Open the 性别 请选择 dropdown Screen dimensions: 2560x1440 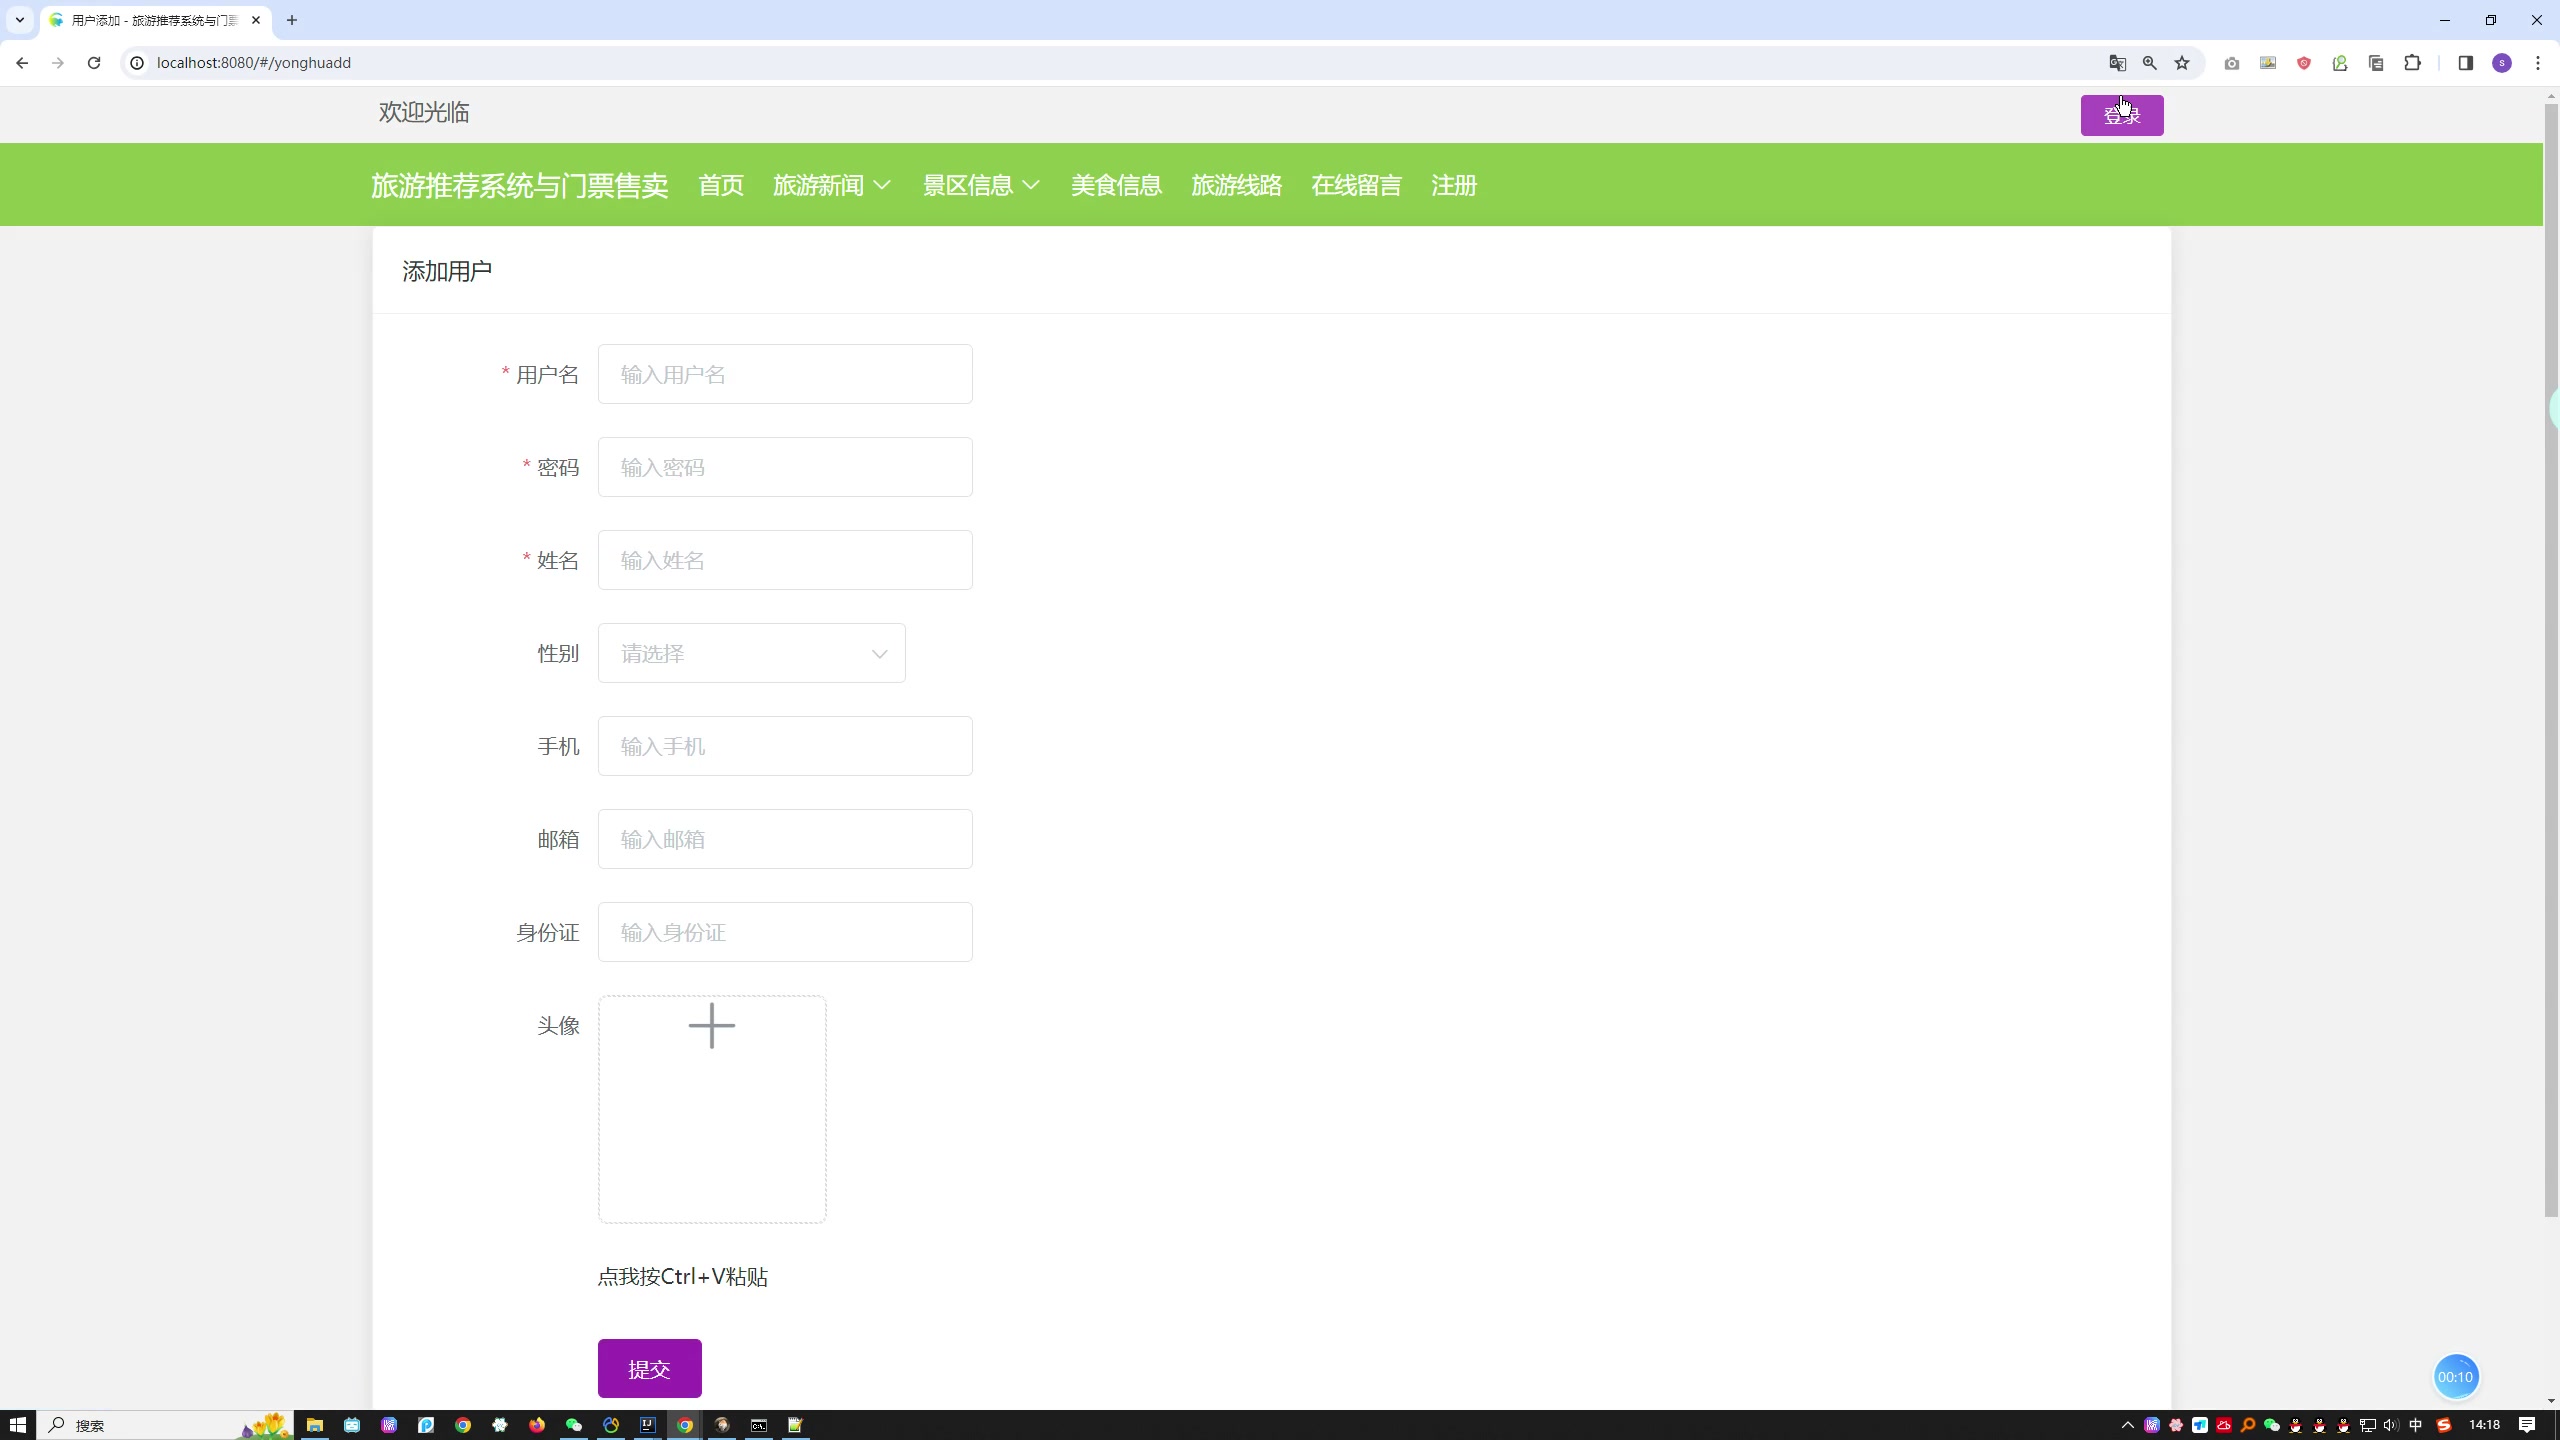click(752, 653)
